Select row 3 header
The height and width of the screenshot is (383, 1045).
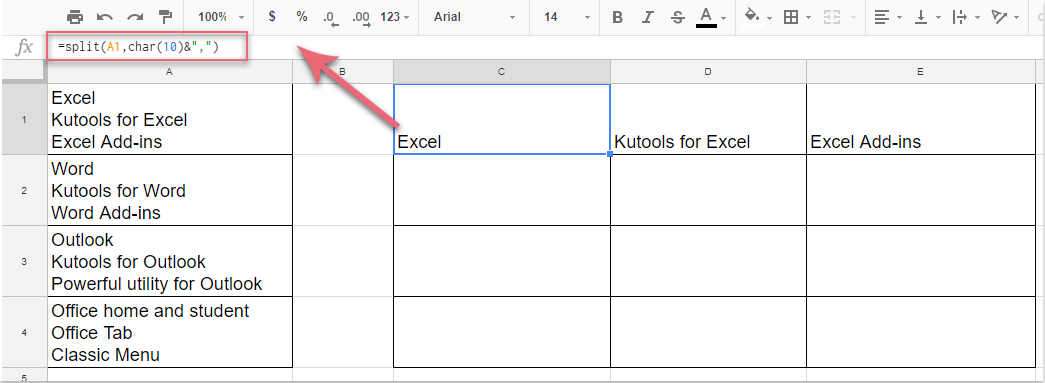24,261
